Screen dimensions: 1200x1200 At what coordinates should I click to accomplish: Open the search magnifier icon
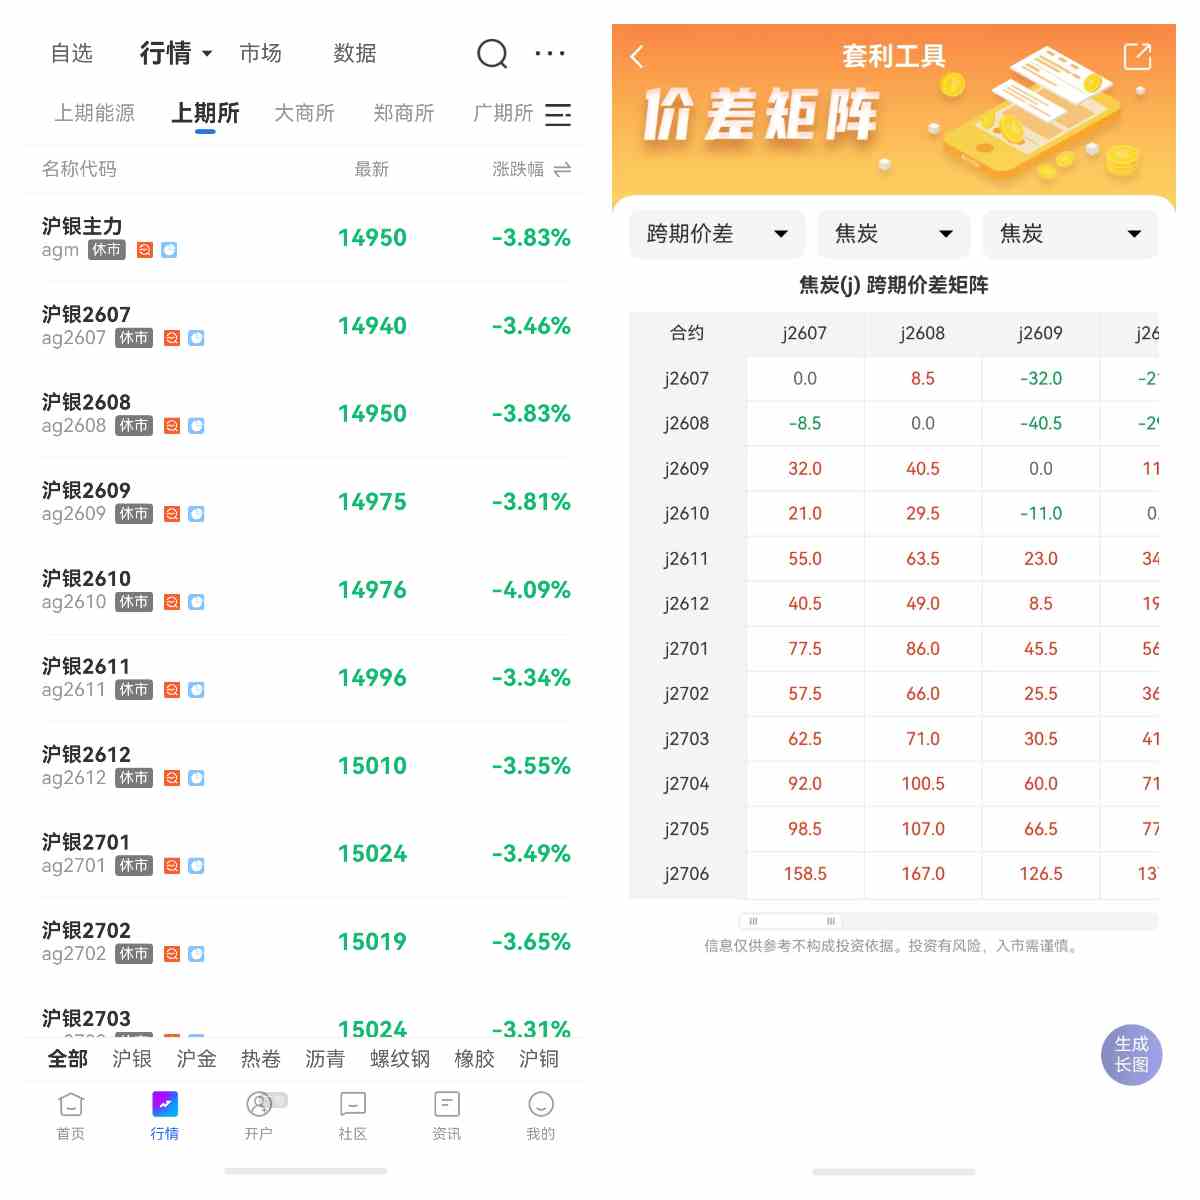[492, 53]
